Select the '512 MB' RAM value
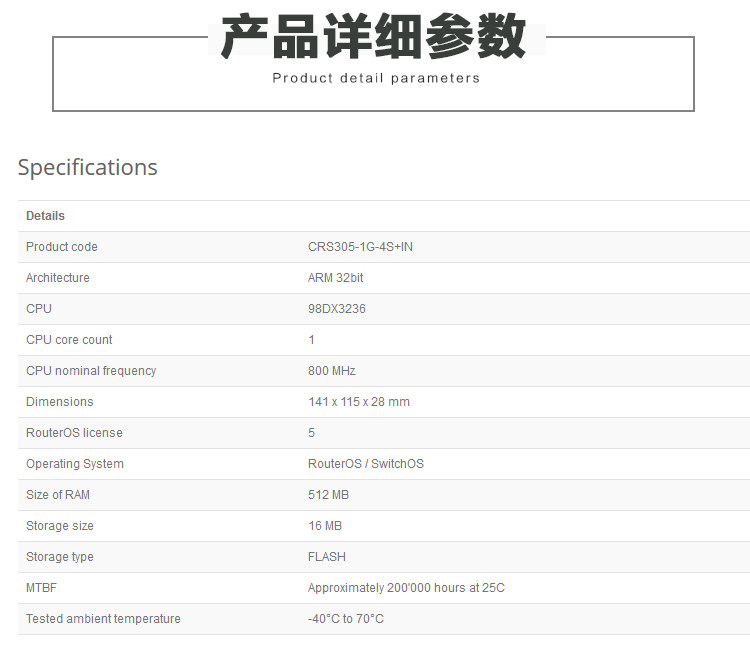750x653 pixels. [x=329, y=495]
